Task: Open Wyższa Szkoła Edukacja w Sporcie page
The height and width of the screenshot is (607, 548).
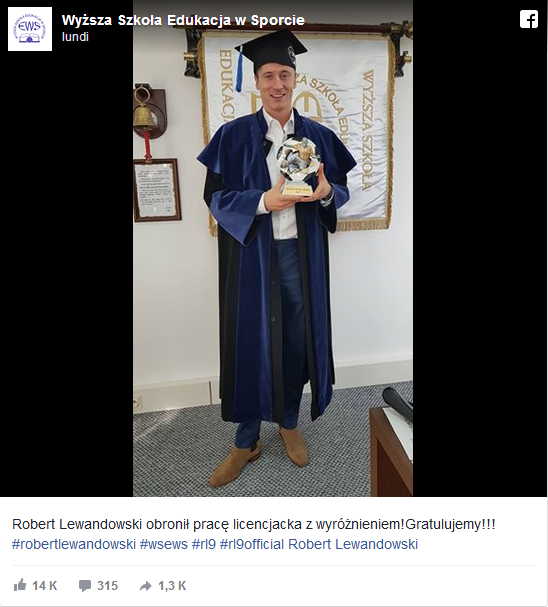Action: coord(183,20)
